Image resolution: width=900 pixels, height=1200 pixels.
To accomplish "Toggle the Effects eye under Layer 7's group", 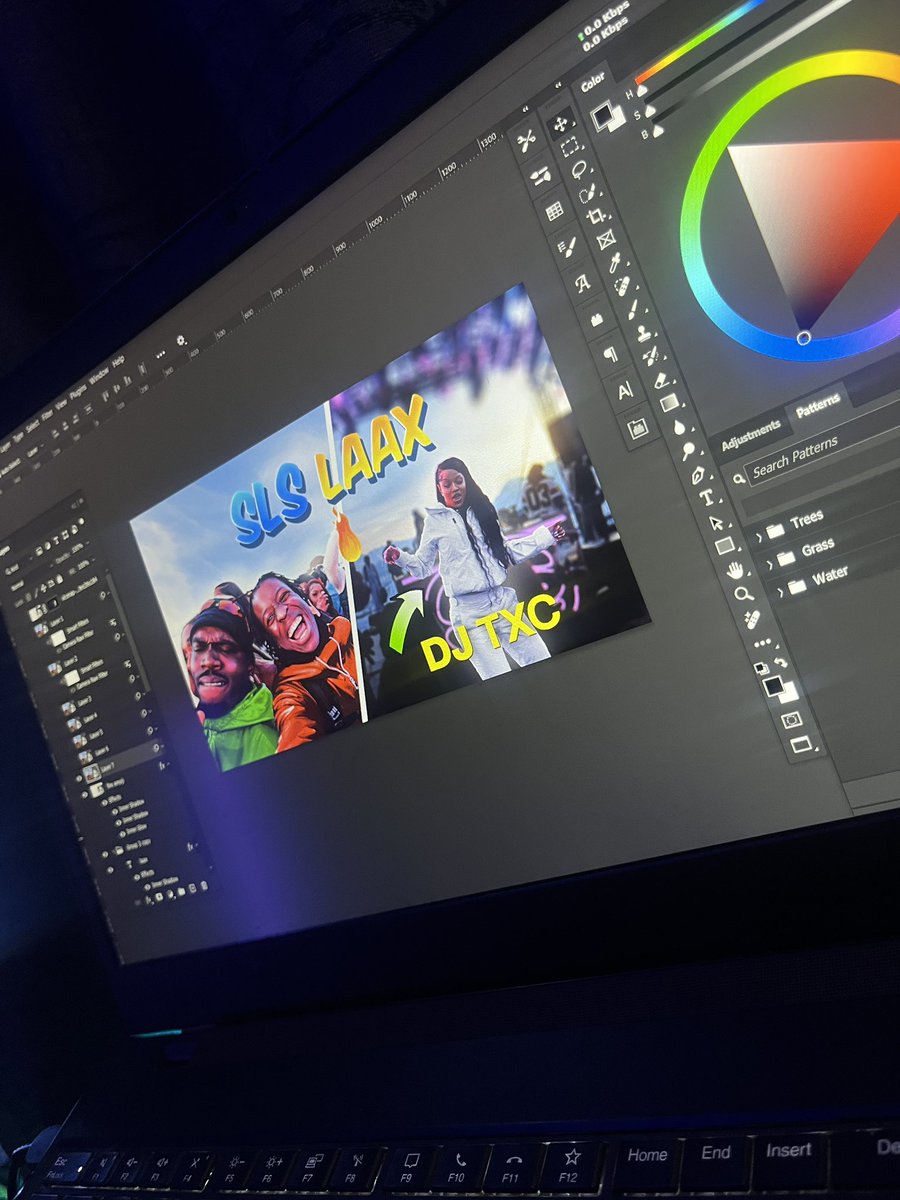I will coord(104,803).
